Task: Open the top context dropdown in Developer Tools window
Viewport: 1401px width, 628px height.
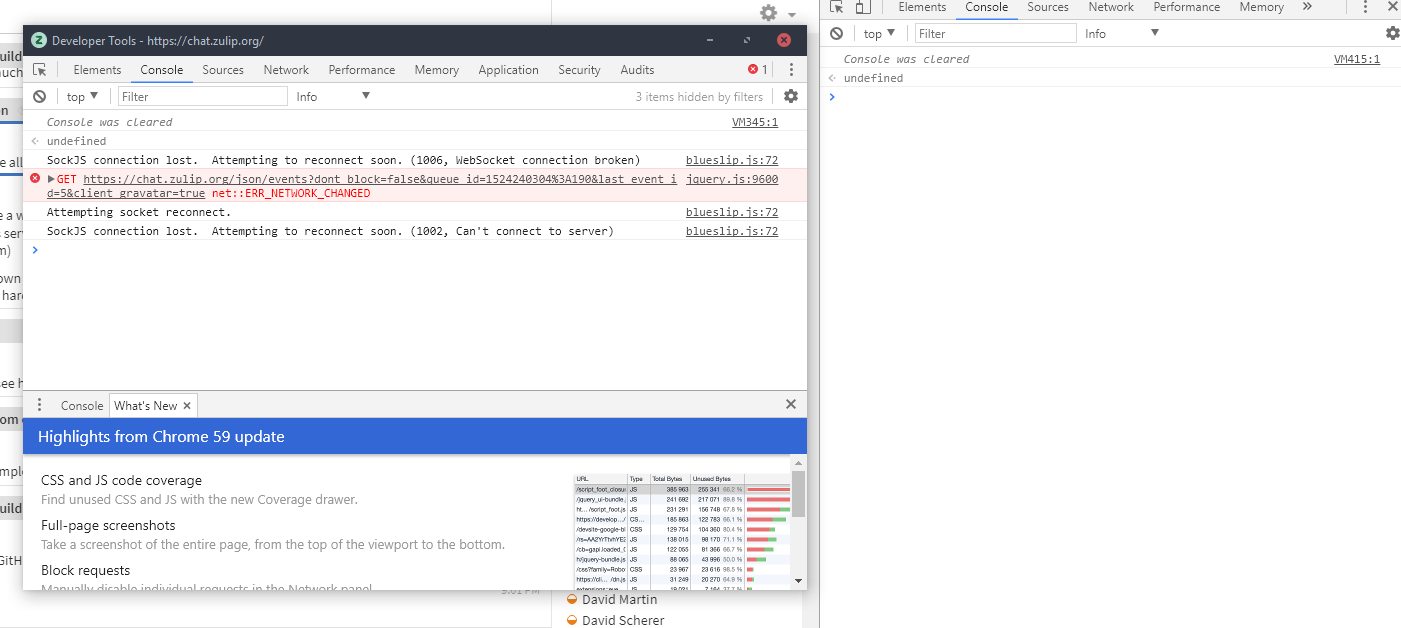Action: (82, 96)
